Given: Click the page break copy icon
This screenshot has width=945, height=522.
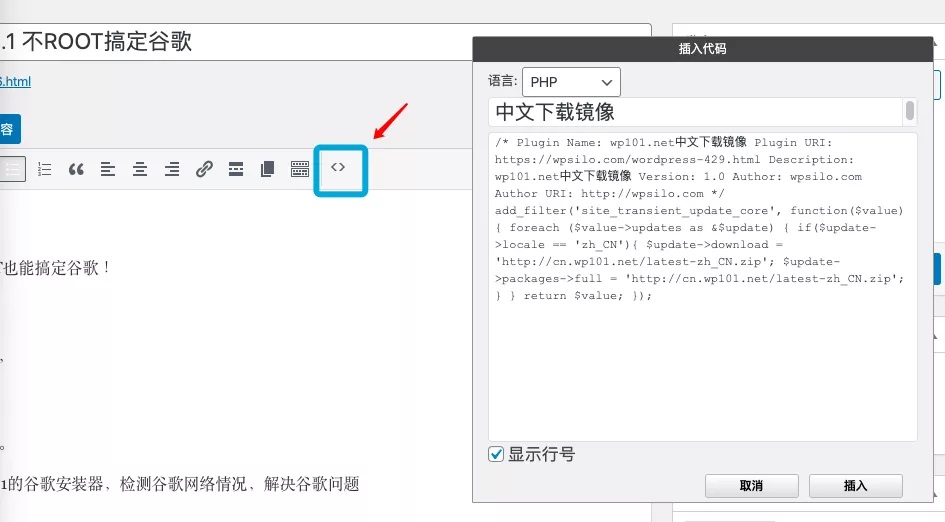Looking at the screenshot, I should (267, 169).
